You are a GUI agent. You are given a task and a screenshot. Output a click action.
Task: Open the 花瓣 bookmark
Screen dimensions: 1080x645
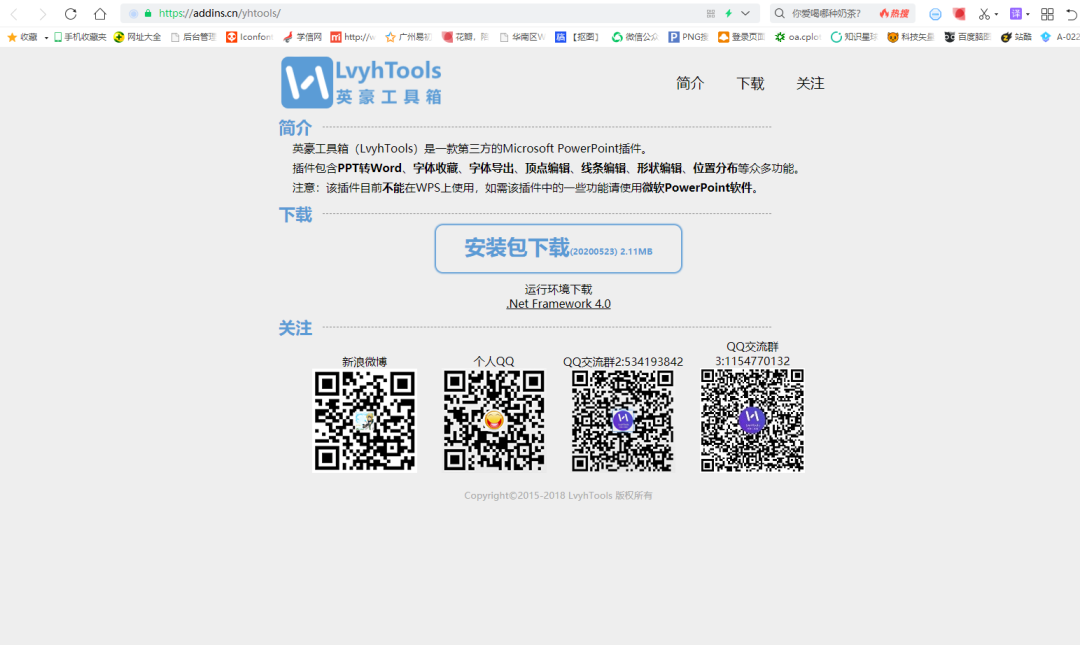(x=465, y=37)
